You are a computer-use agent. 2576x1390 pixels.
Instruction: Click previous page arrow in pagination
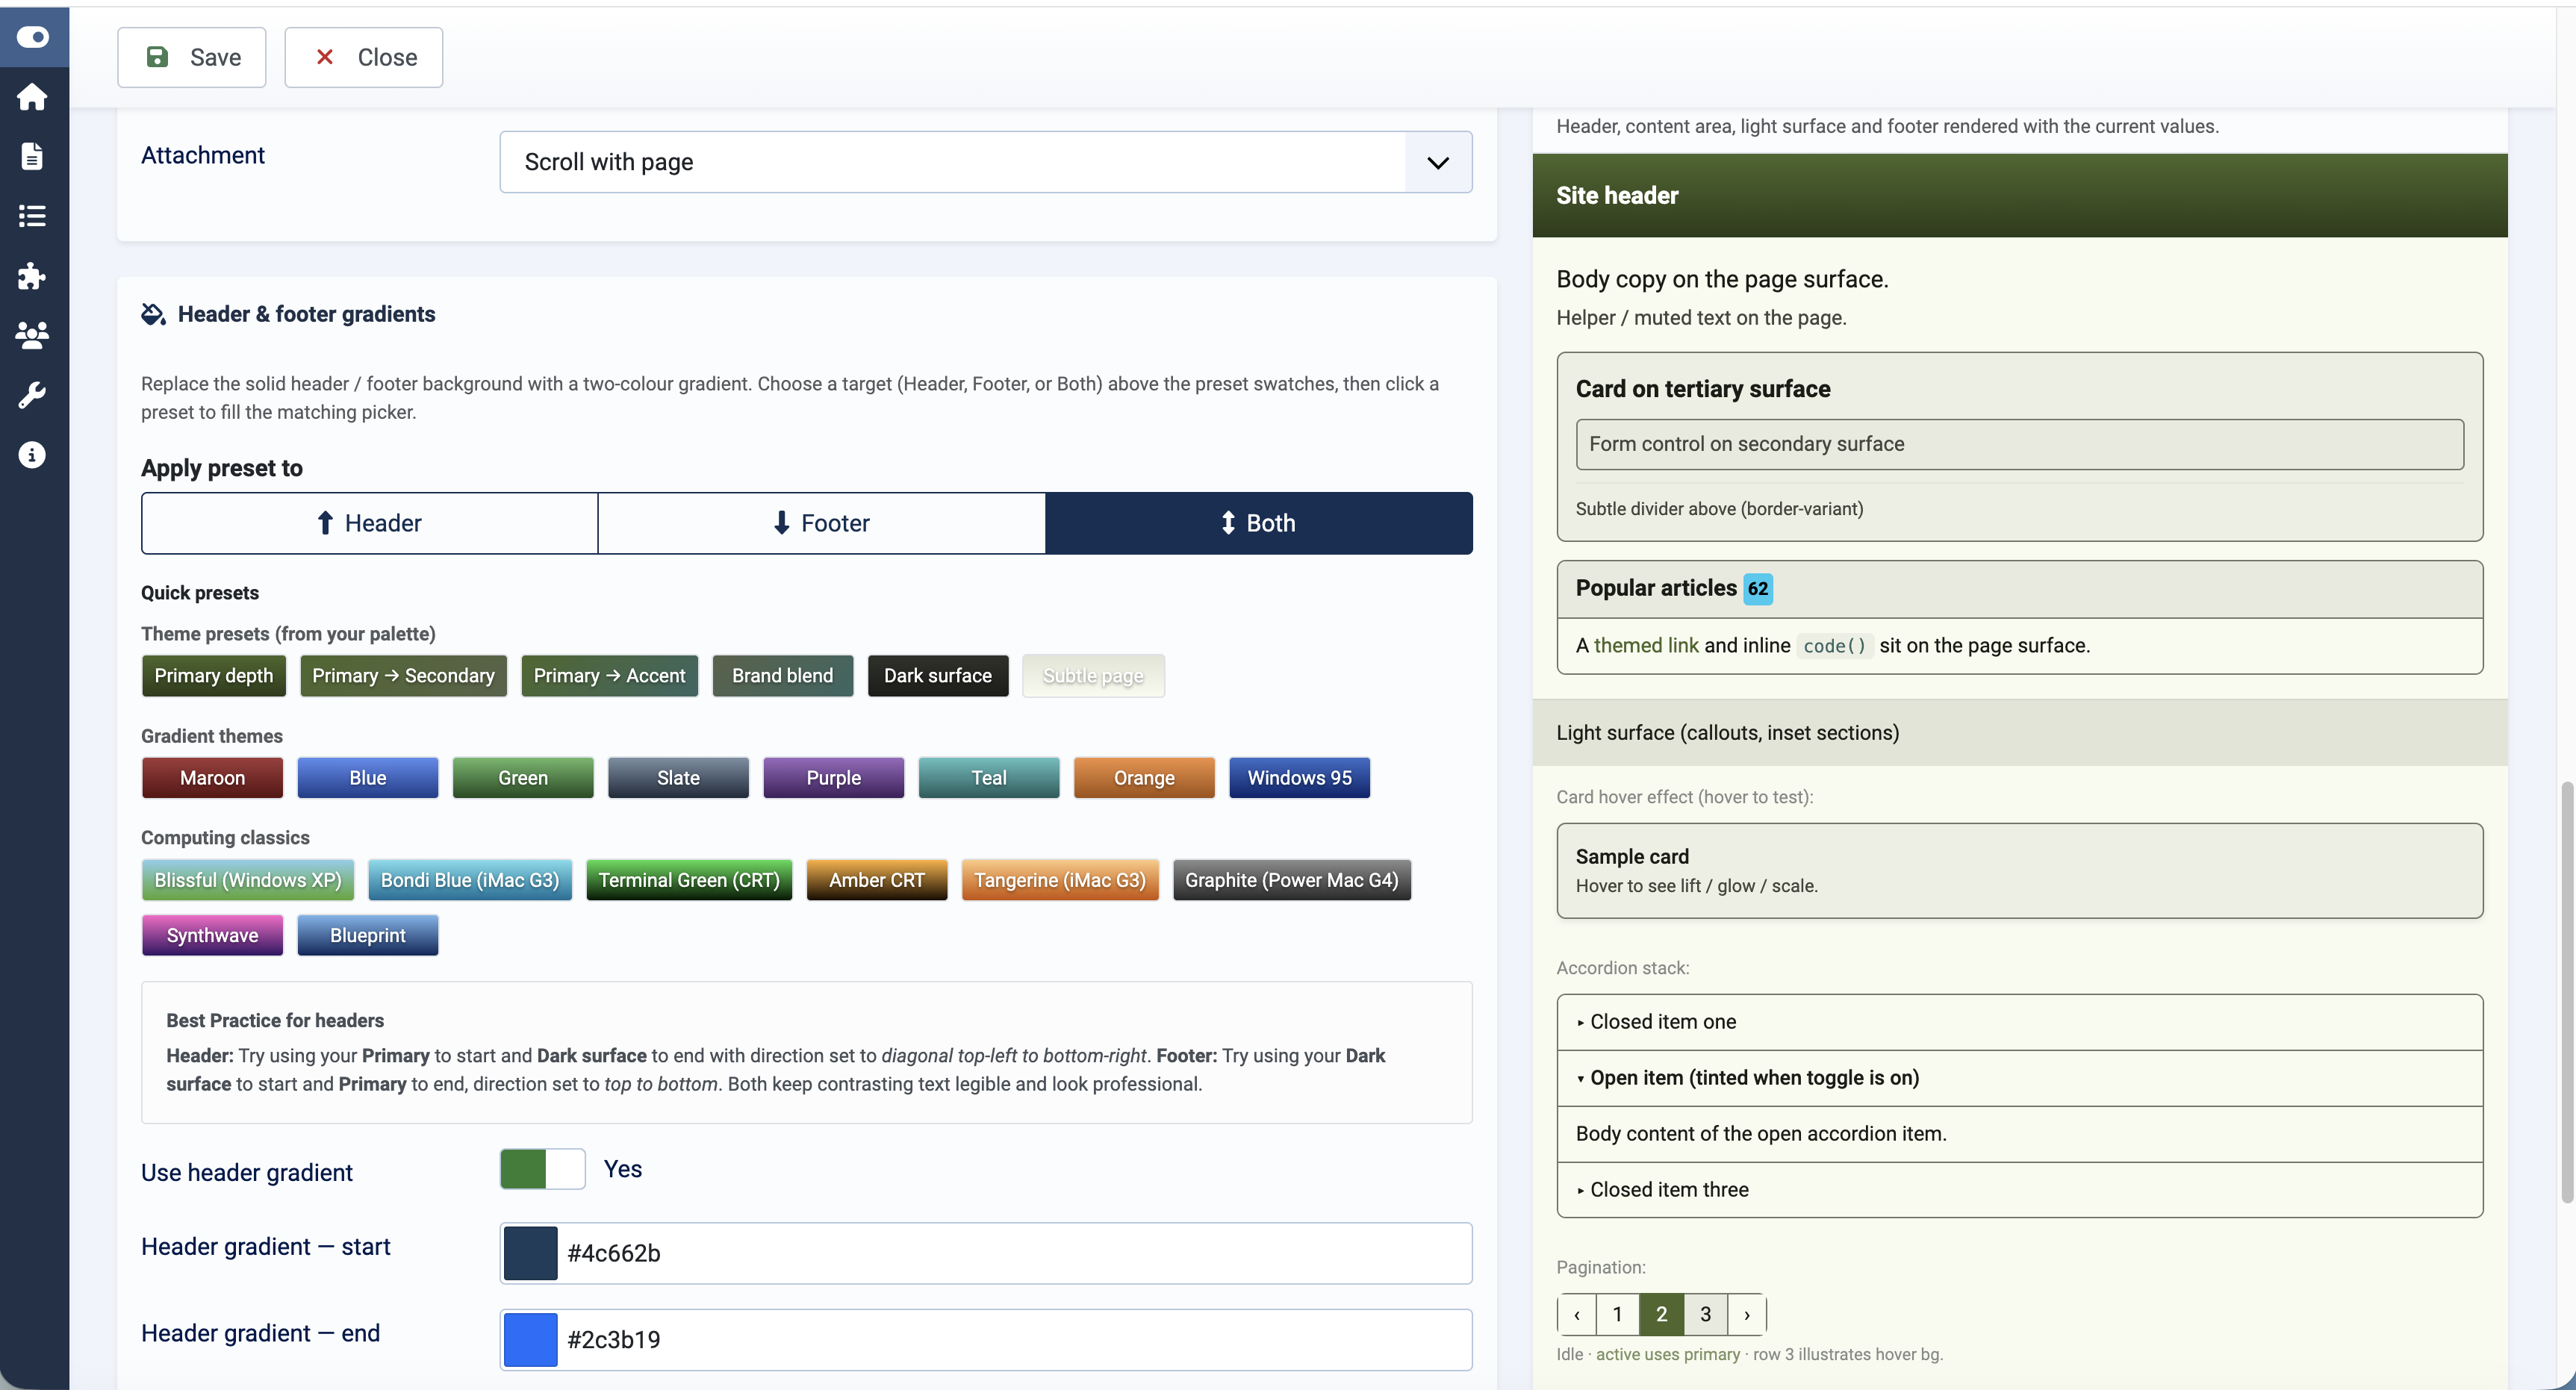coord(1577,1314)
